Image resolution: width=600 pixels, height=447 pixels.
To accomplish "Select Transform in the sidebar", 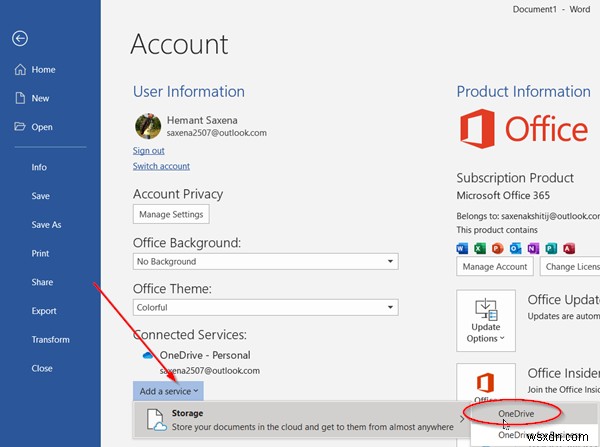I will (x=51, y=339).
